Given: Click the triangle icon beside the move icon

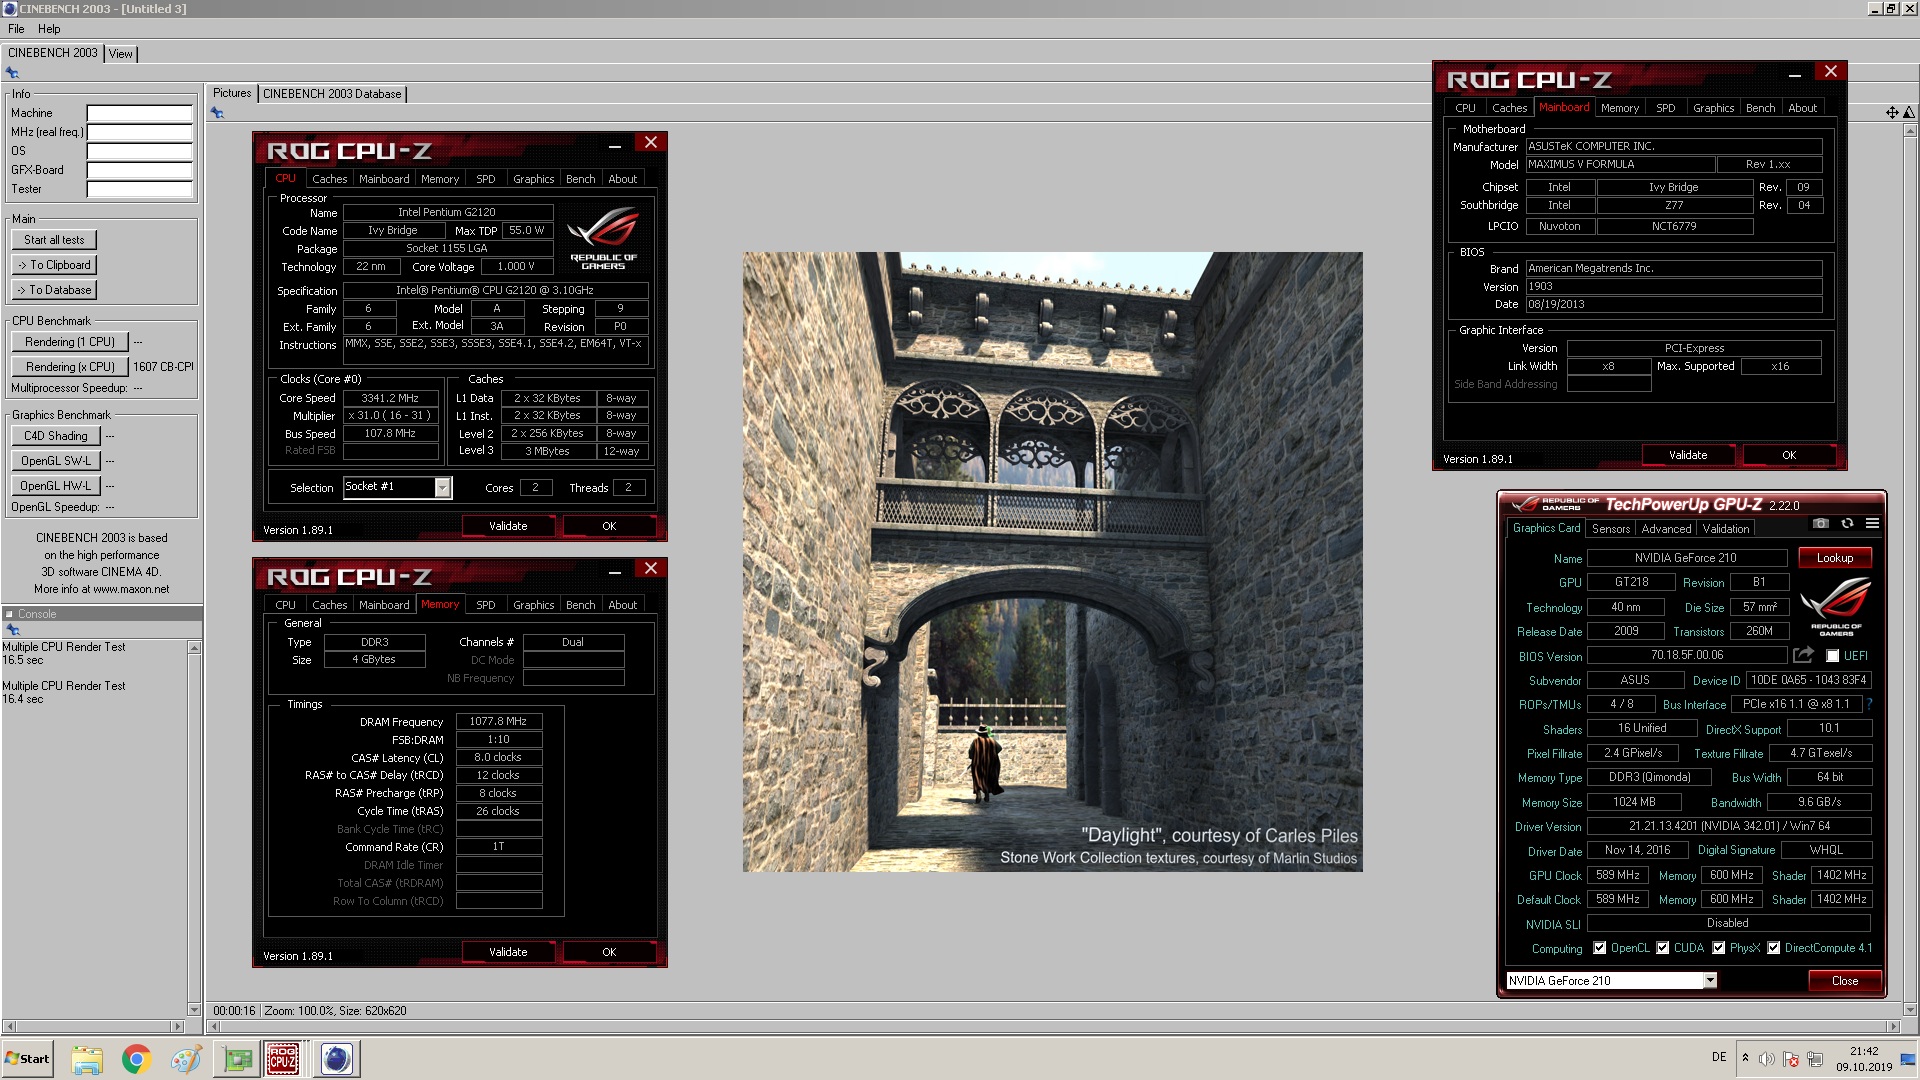Looking at the screenshot, I should 1909,112.
